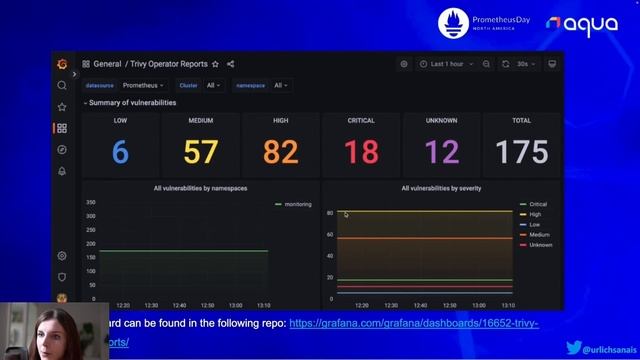Toggle Low series in legend
The image size is (640, 360).
[x=535, y=224]
